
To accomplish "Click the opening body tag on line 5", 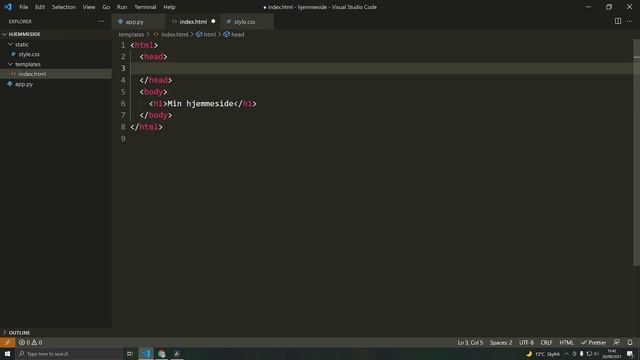I will click(x=153, y=92).
